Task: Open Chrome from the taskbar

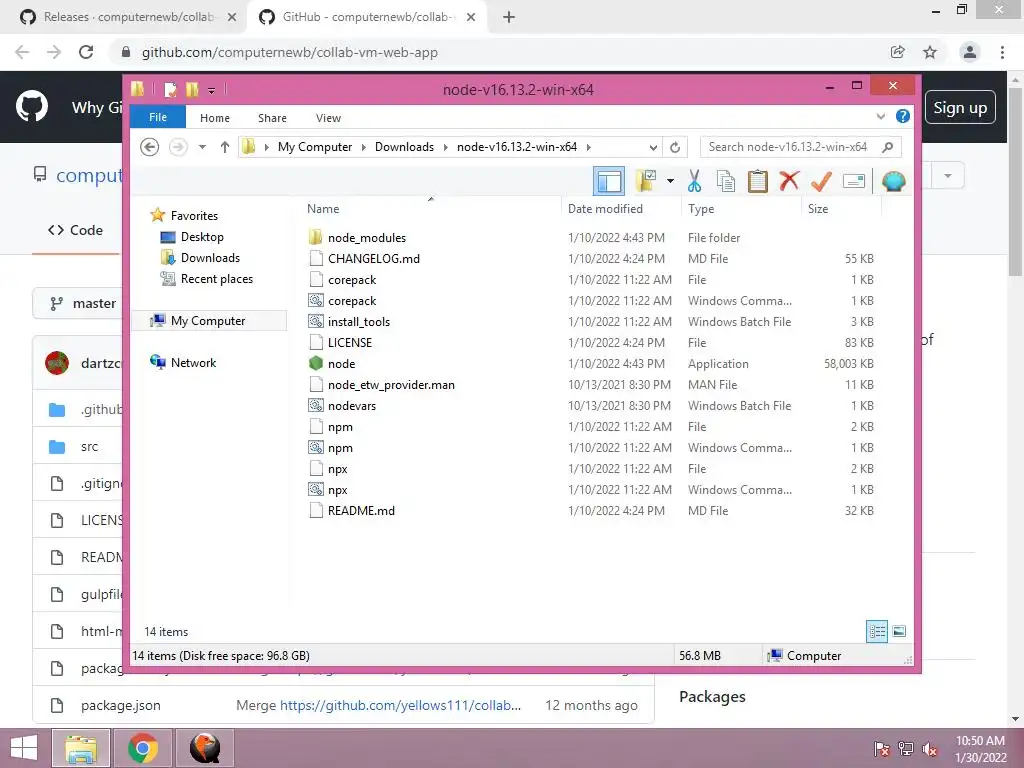Action: coord(143,748)
